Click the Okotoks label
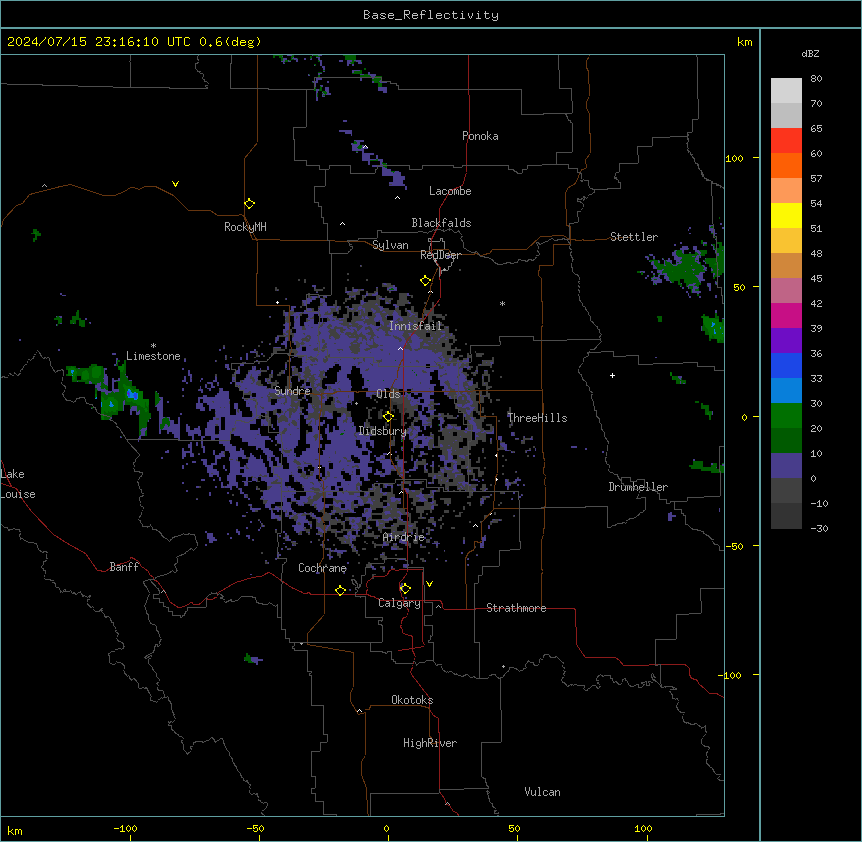The width and height of the screenshot is (862, 842). pos(412,700)
